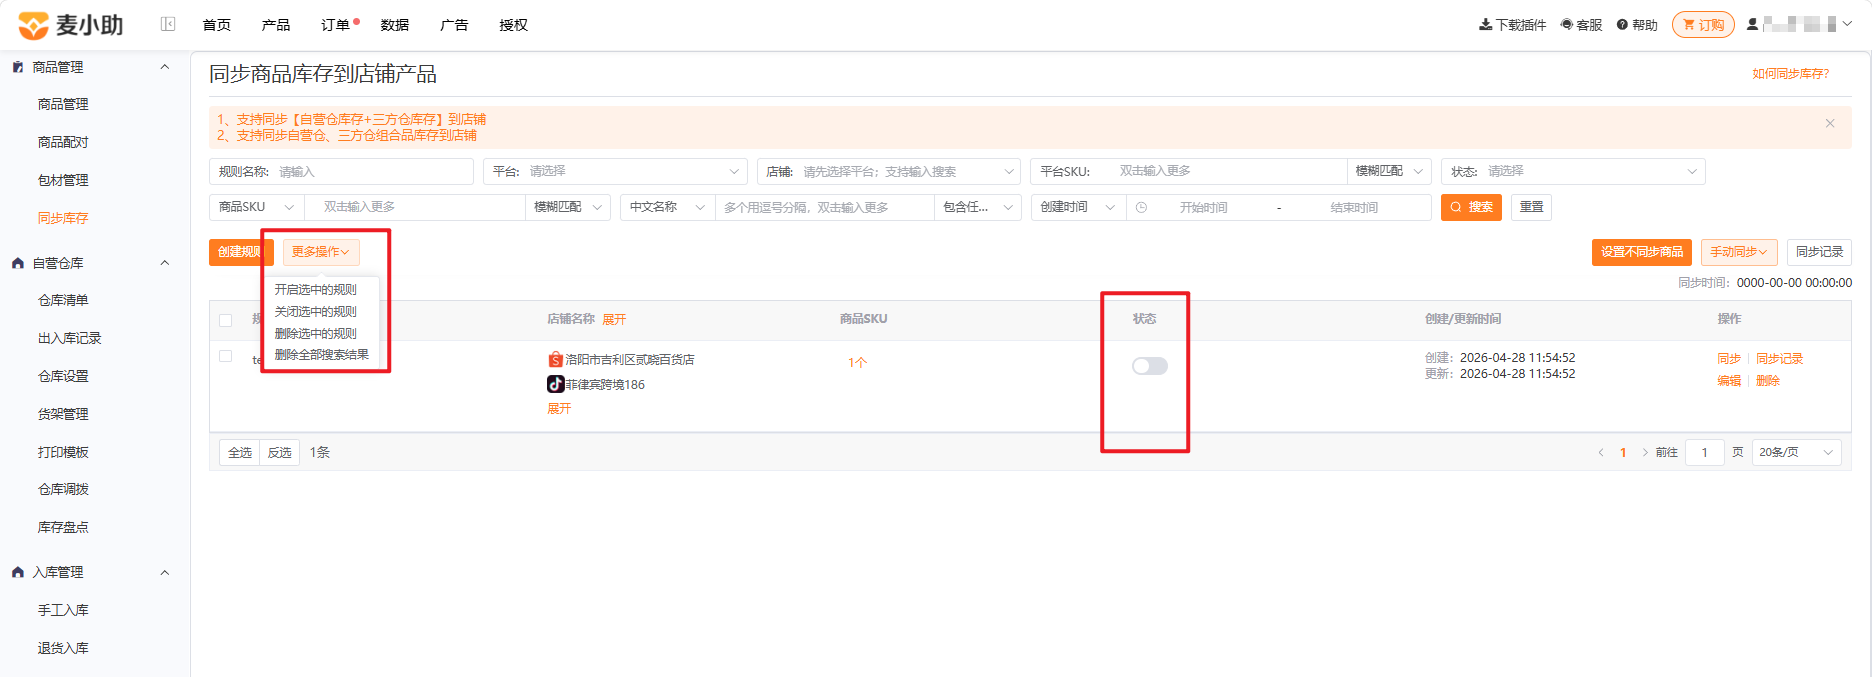Screen dimensions: 1872x677
Task: Open the 广告 top menu
Action: pos(454,25)
